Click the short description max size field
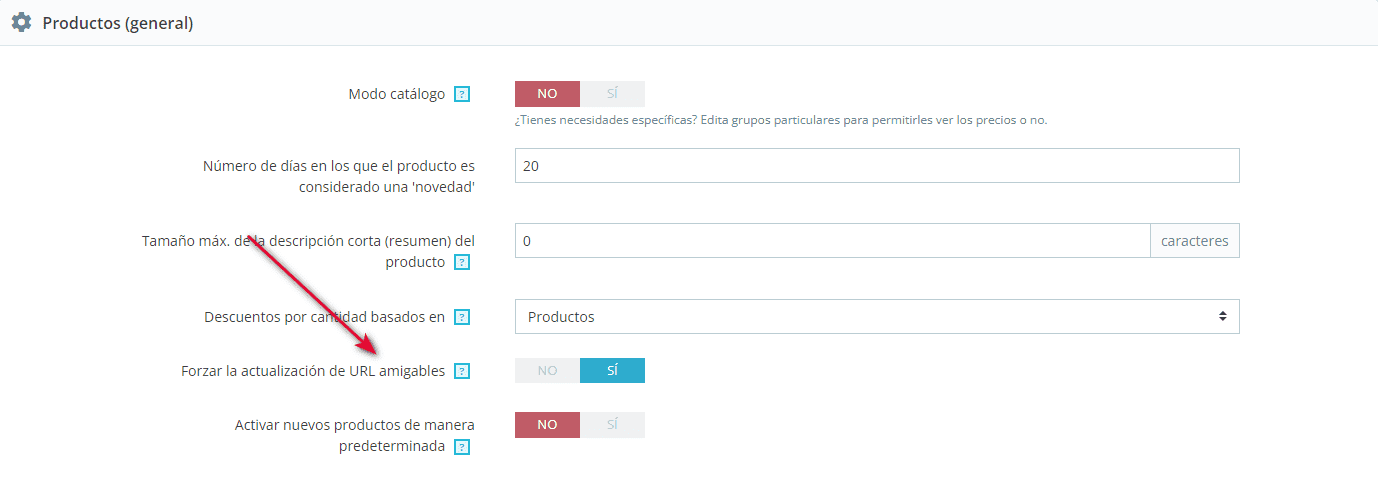Viewport: 1378px width, 486px height. tap(832, 241)
